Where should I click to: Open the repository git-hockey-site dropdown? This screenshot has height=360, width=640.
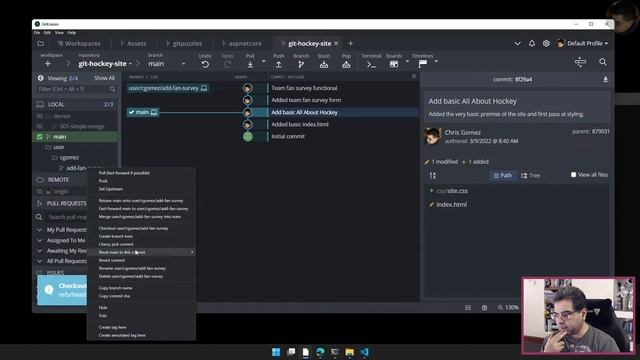click(x=105, y=64)
